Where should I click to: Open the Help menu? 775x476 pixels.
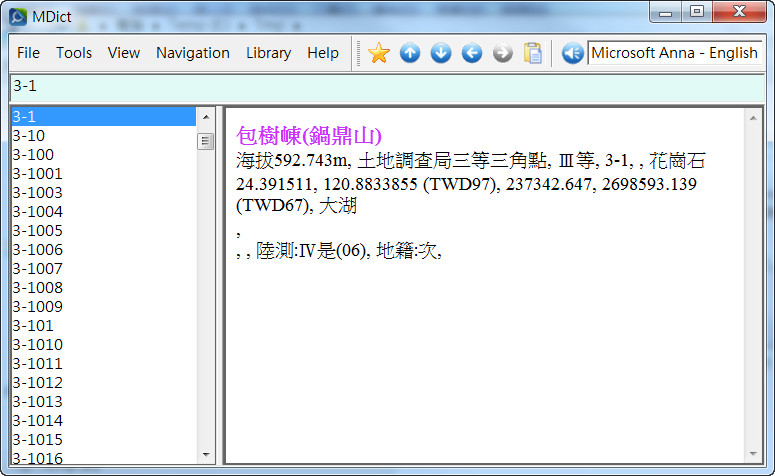click(x=323, y=53)
